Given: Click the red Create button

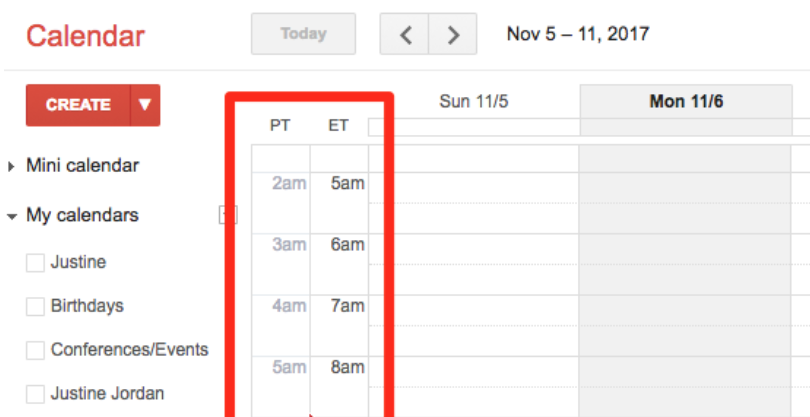Looking at the screenshot, I should (x=78, y=104).
